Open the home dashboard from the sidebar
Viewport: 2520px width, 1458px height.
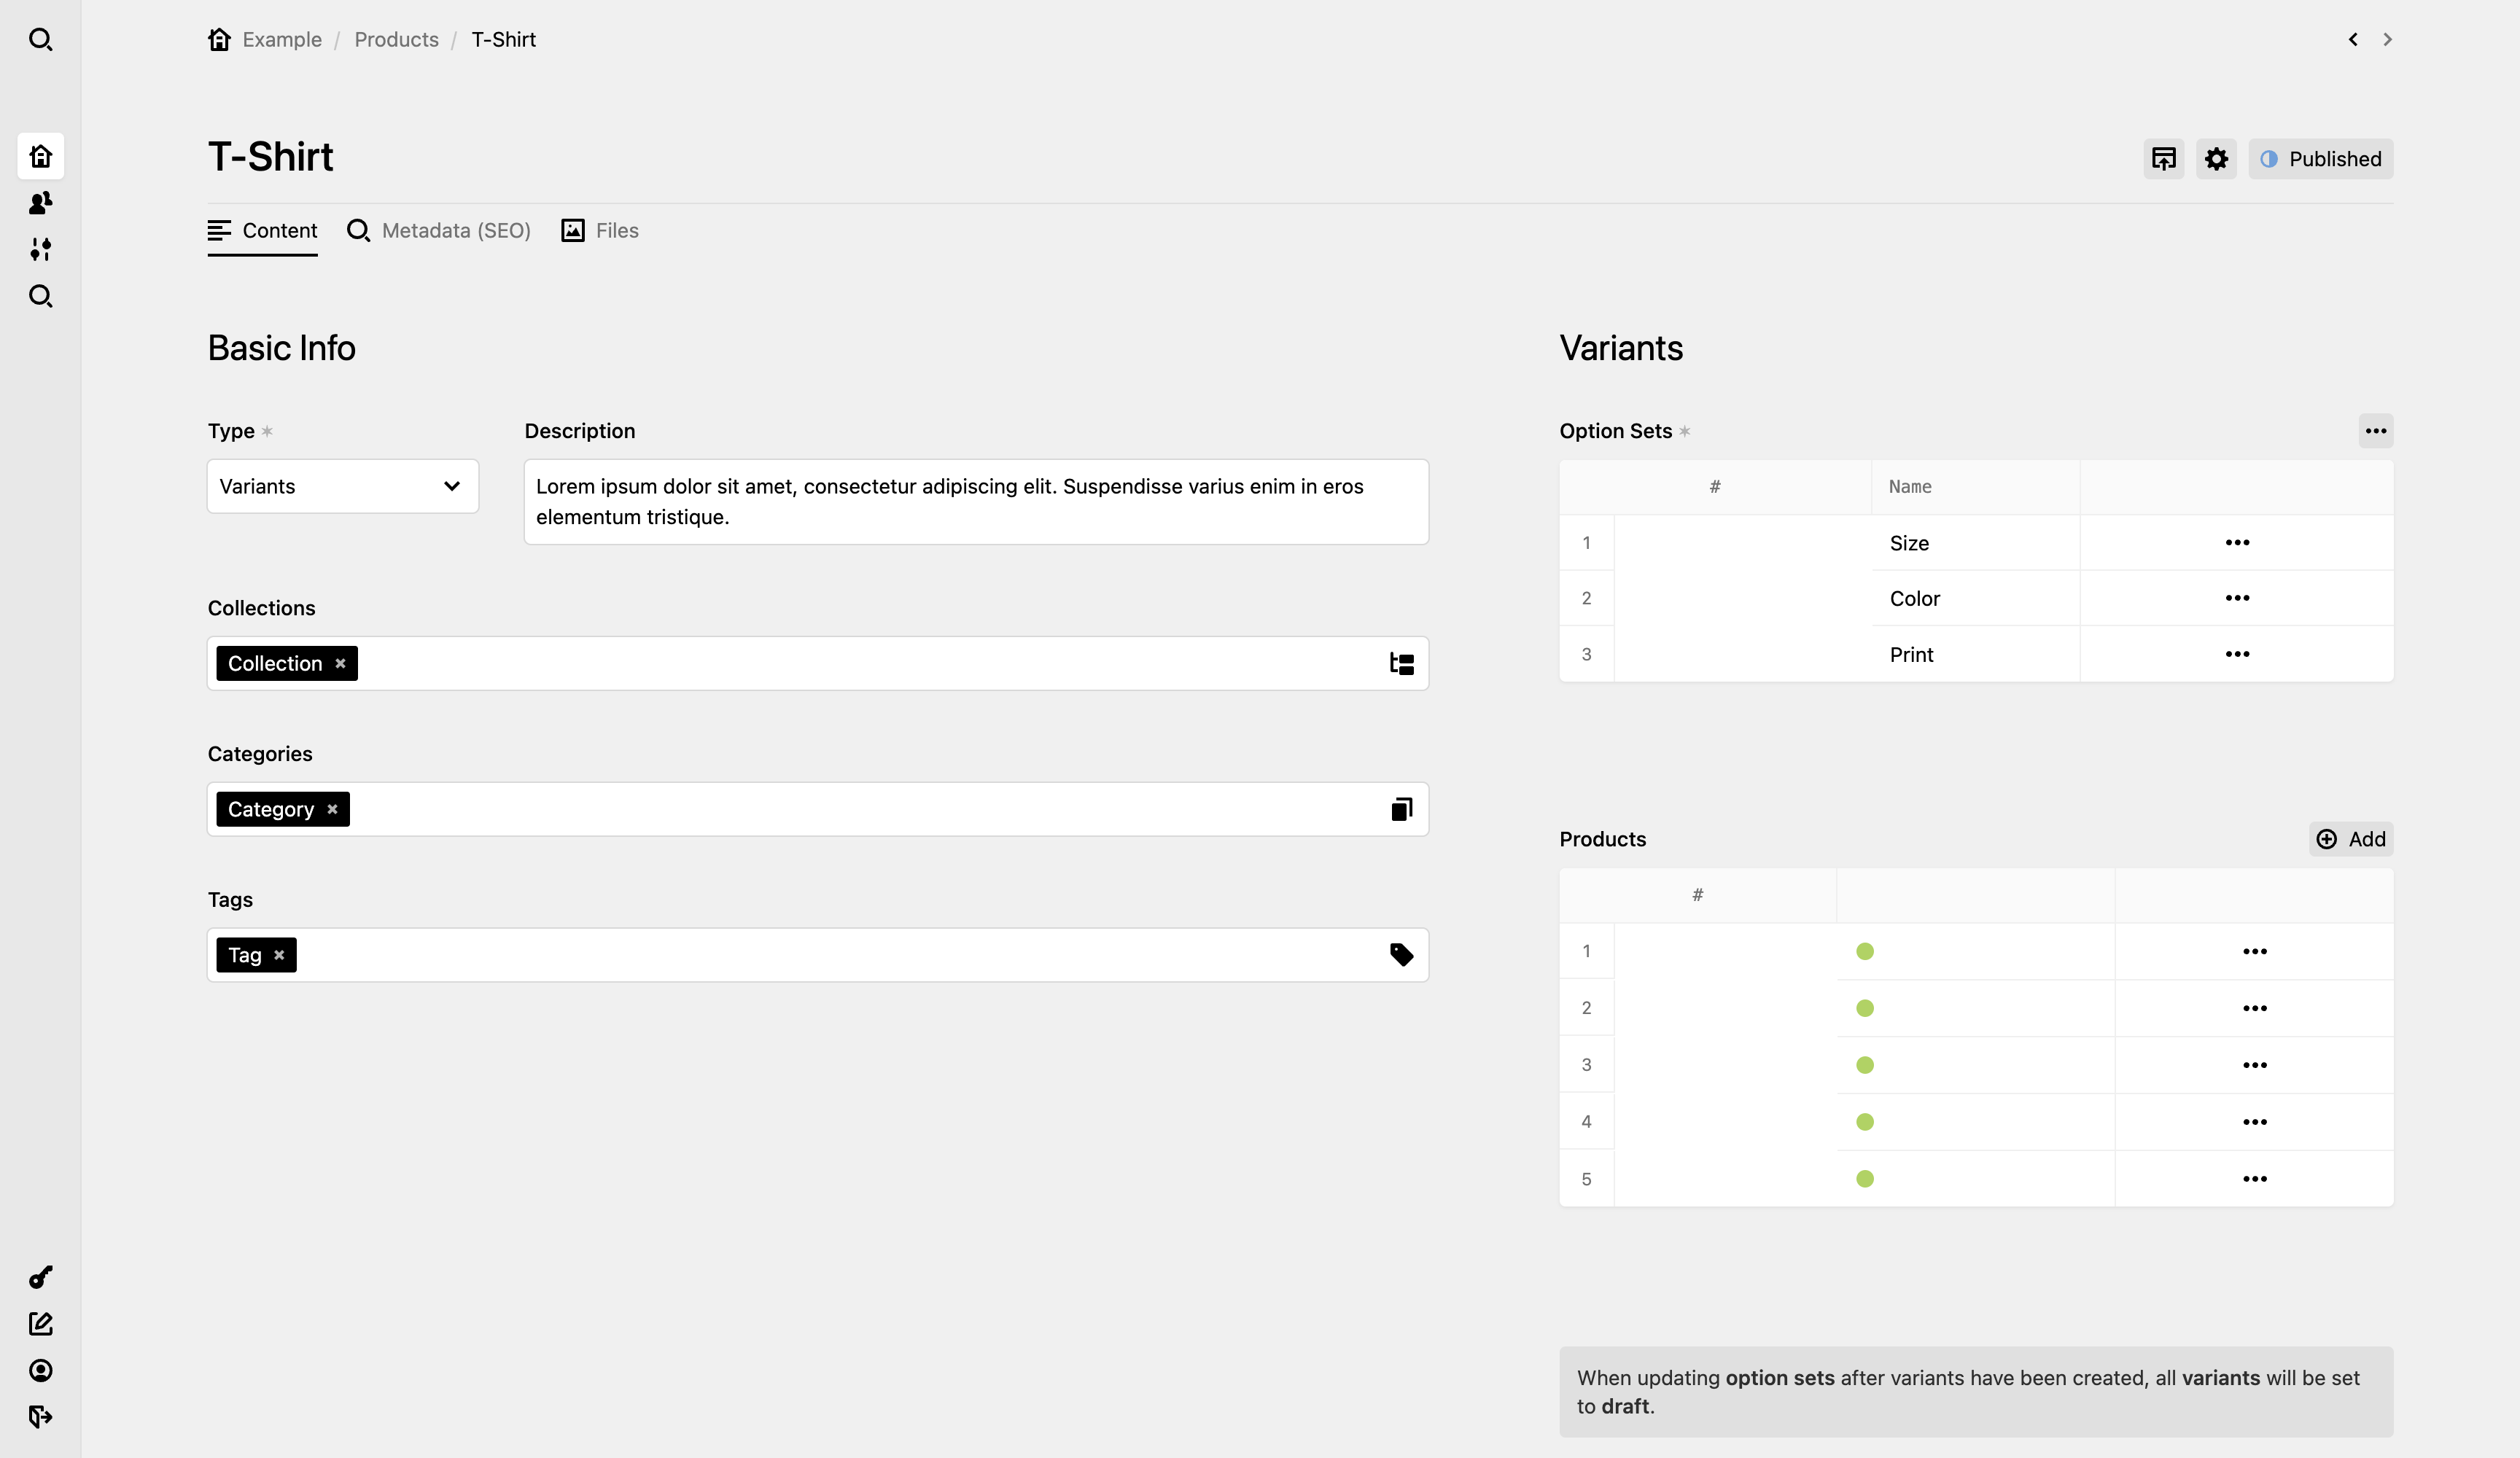coord(41,156)
